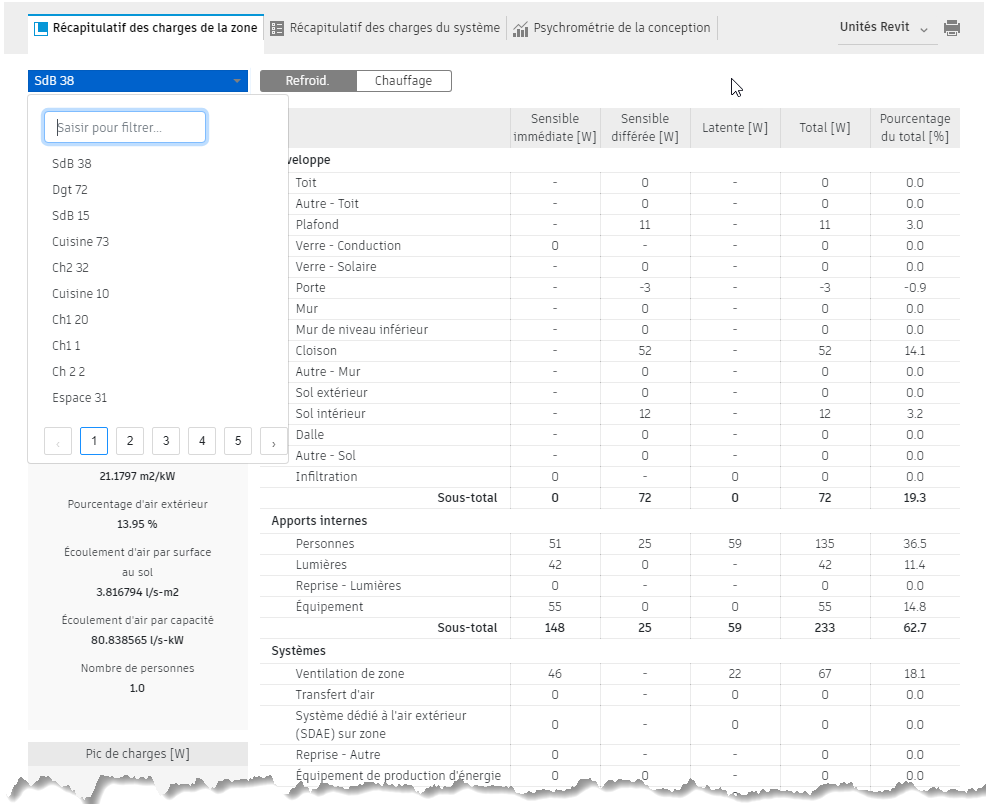Click the Personnes row label
Viewport: 986px width, 804px height.
point(325,544)
